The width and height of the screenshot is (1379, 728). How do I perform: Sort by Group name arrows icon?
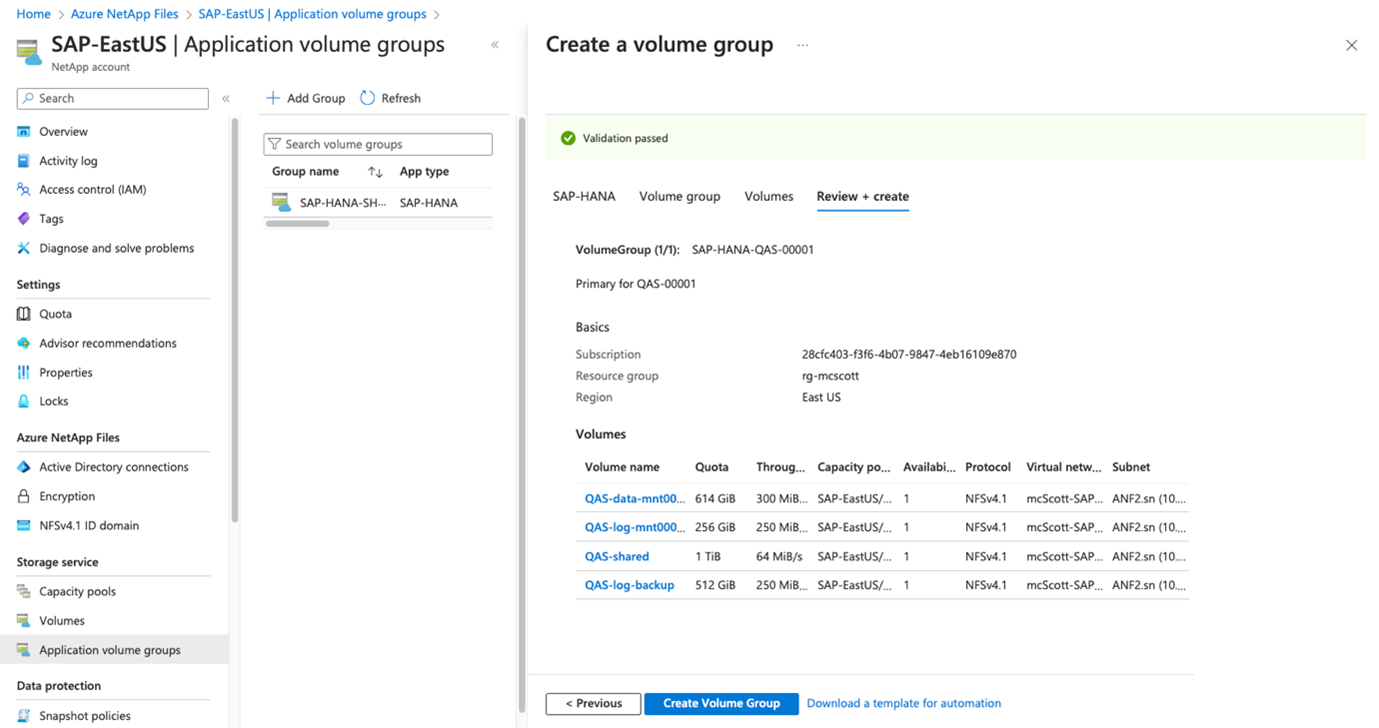pos(375,172)
